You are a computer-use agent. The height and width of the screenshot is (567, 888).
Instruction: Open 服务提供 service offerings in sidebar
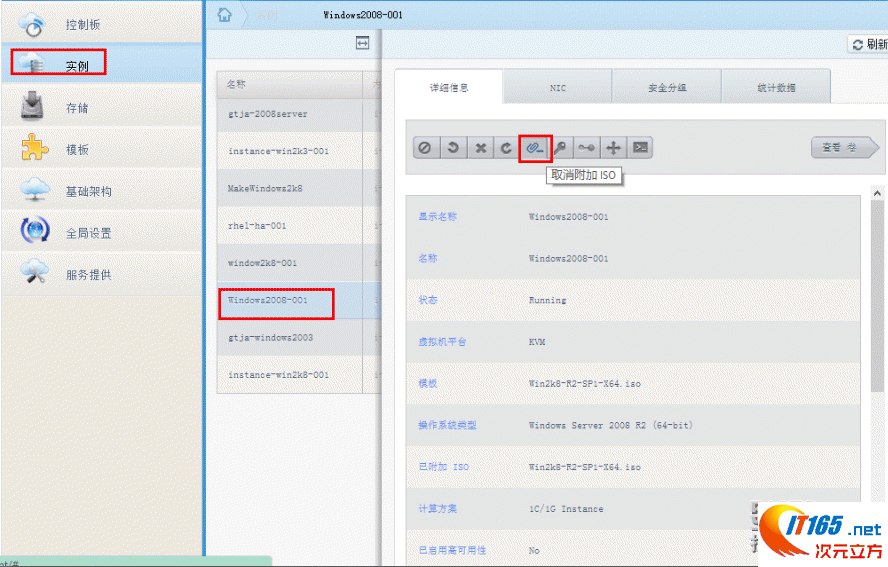tap(102, 274)
